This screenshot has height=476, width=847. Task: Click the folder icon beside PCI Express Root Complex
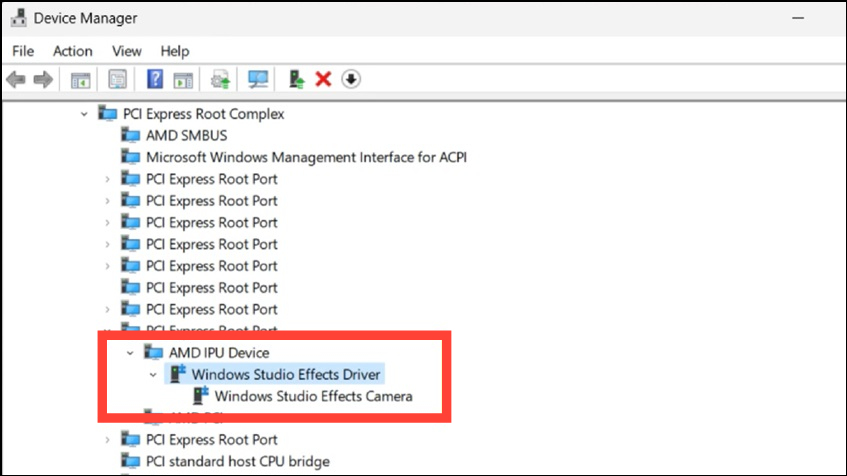coord(107,113)
